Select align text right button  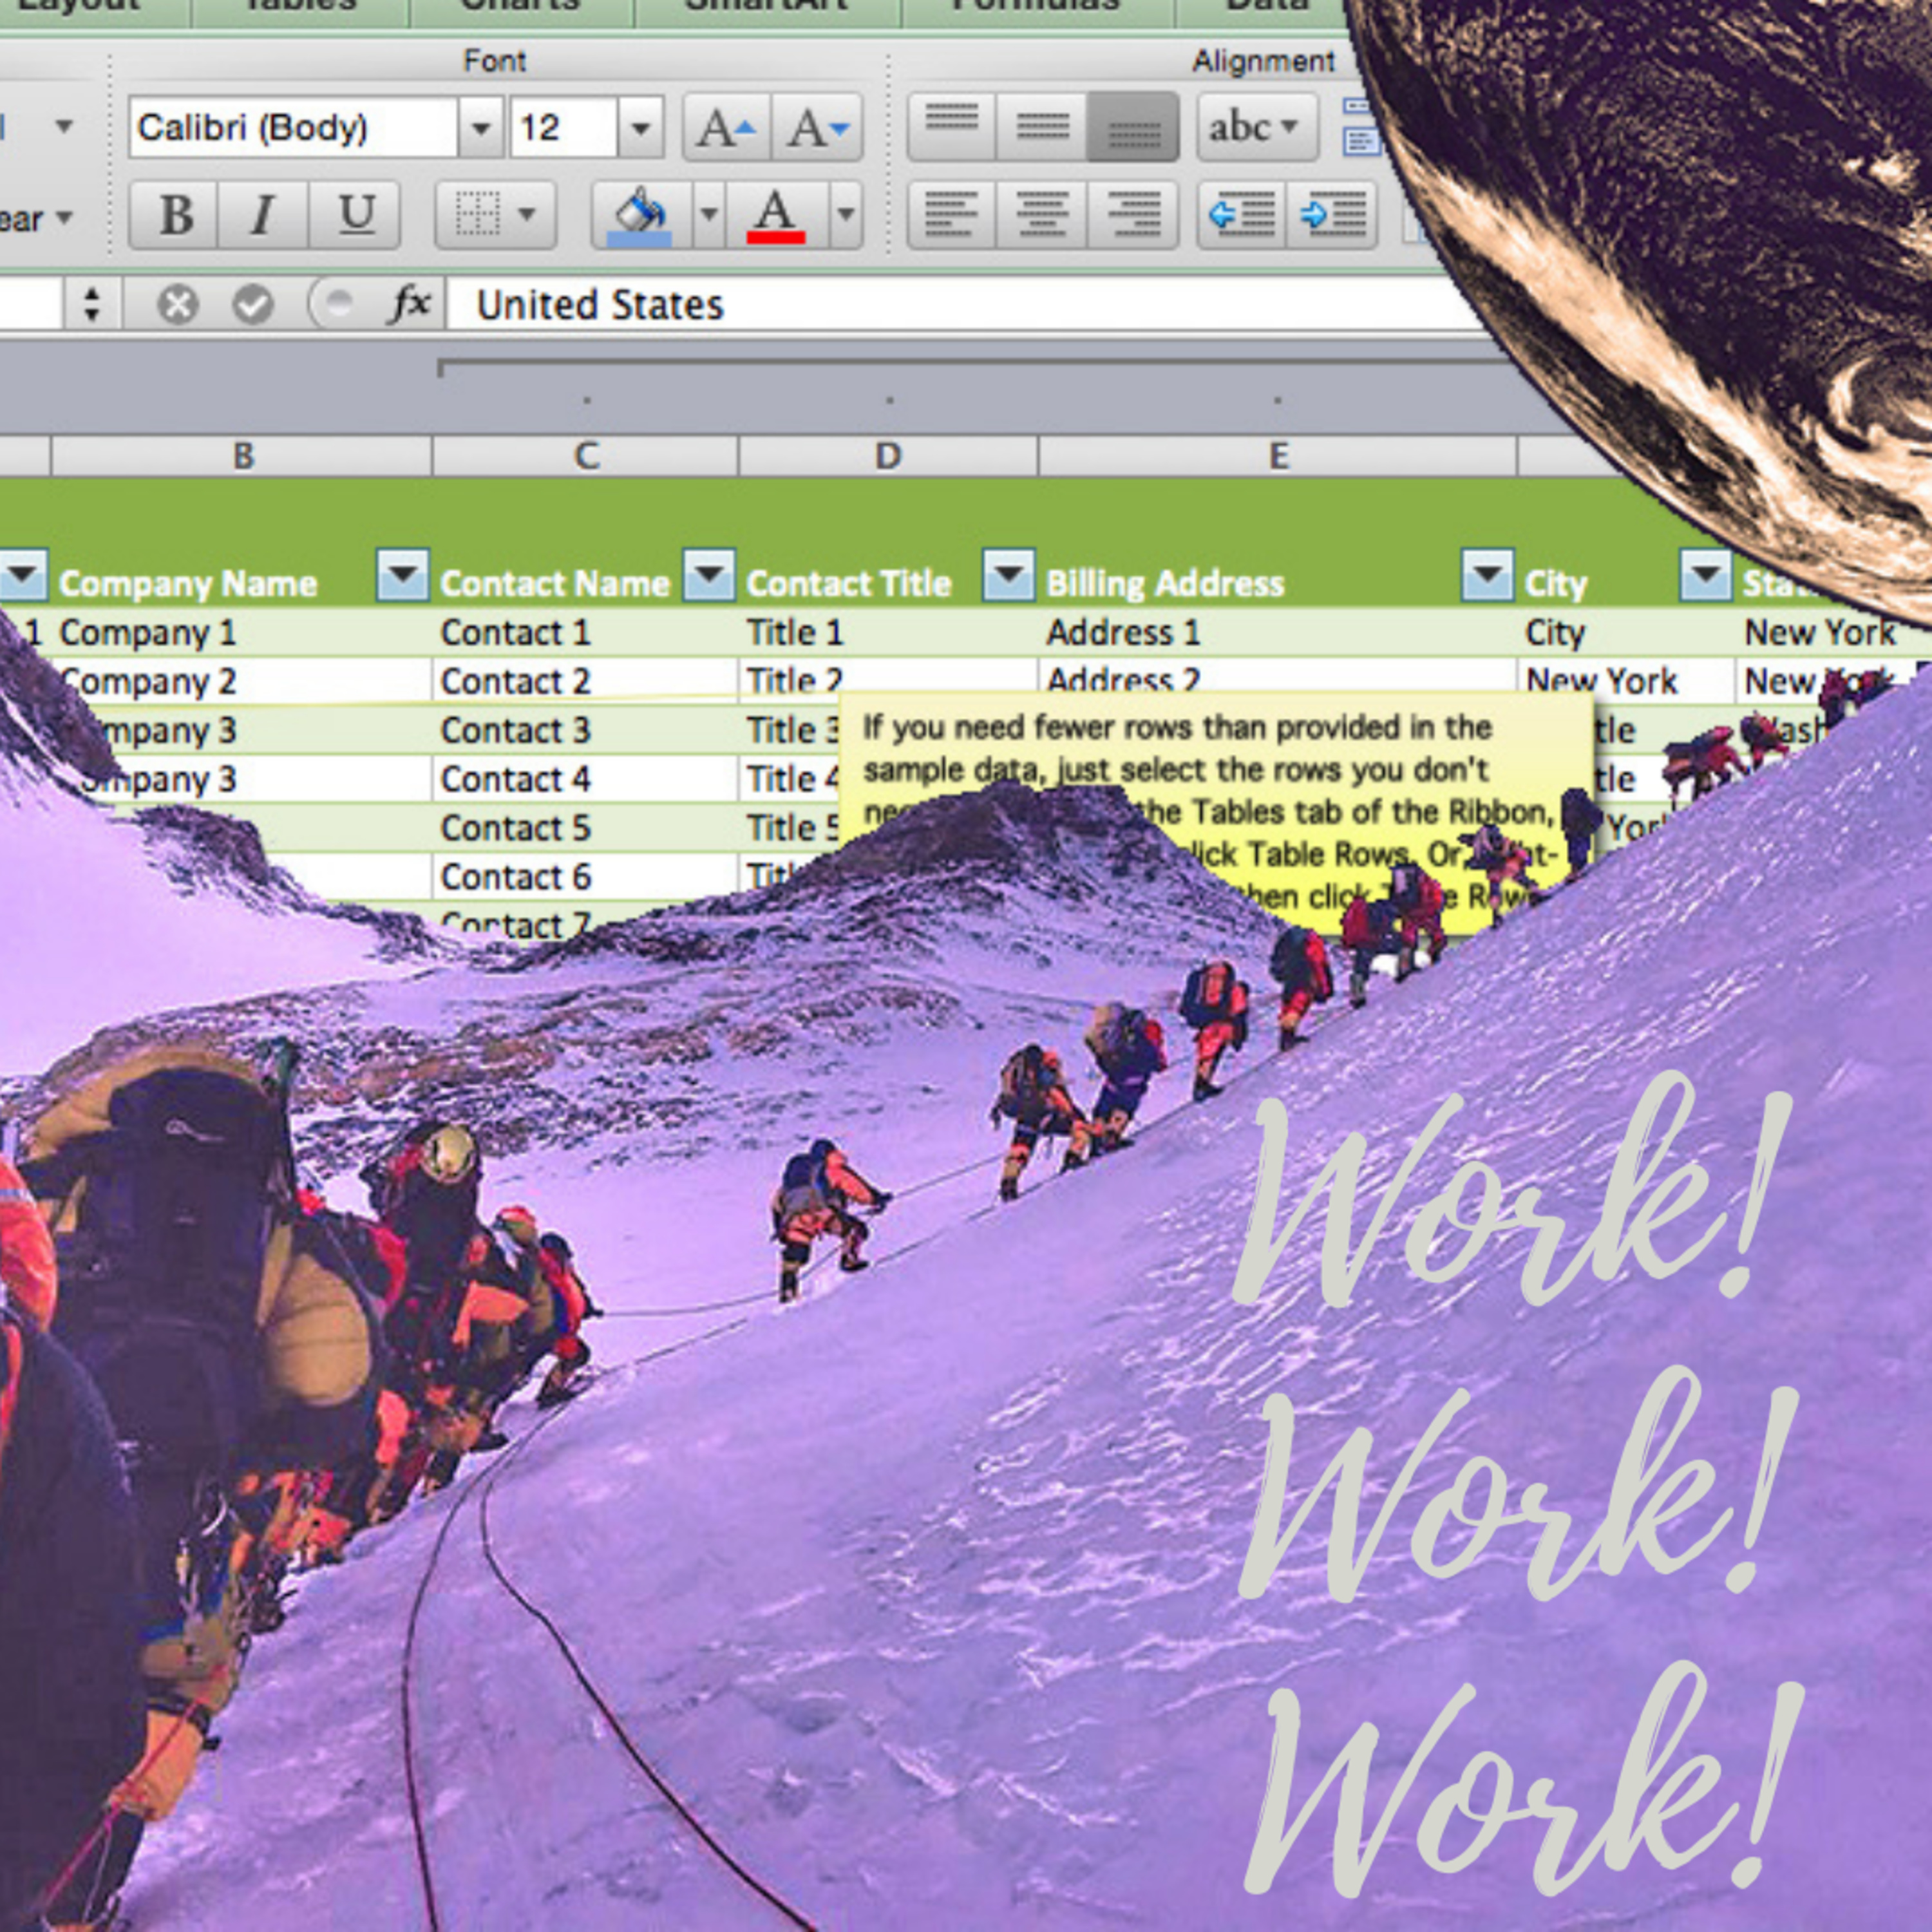(x=1133, y=215)
